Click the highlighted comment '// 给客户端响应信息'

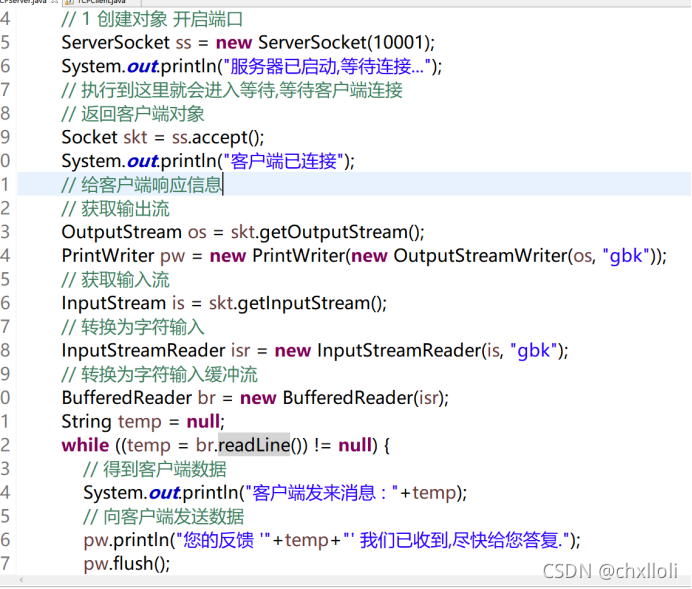[x=142, y=185]
